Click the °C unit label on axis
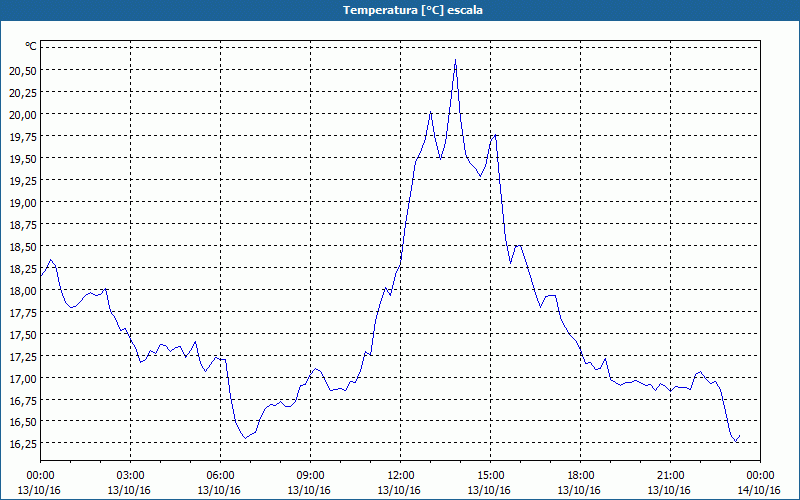The image size is (800, 500). pos(31,46)
